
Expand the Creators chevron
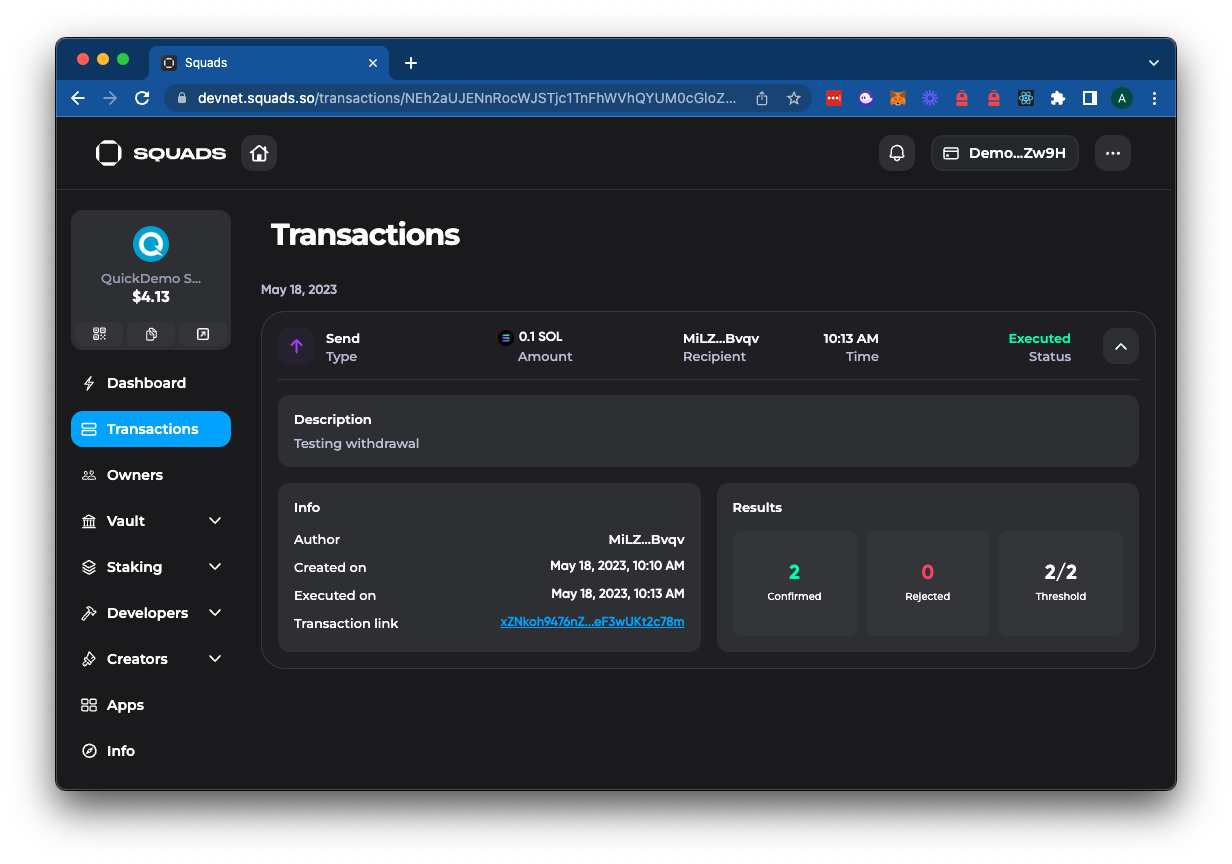215,659
